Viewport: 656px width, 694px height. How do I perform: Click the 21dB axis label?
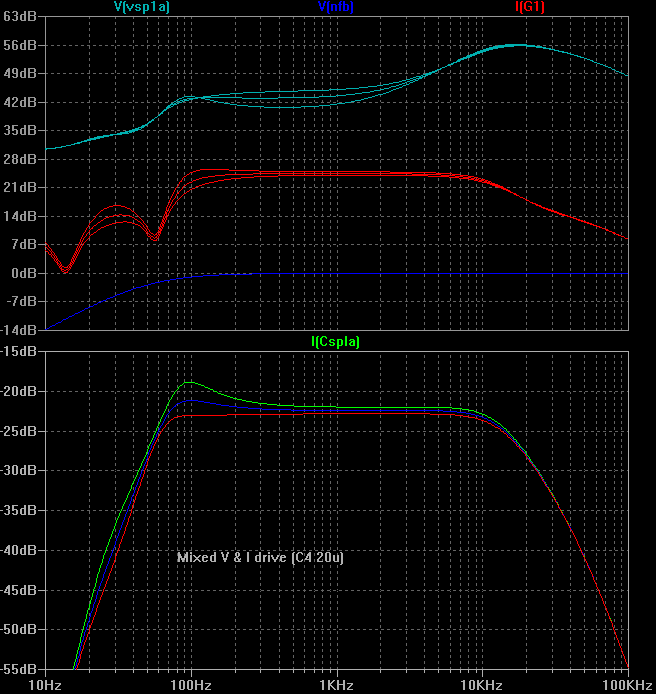(x=19, y=188)
